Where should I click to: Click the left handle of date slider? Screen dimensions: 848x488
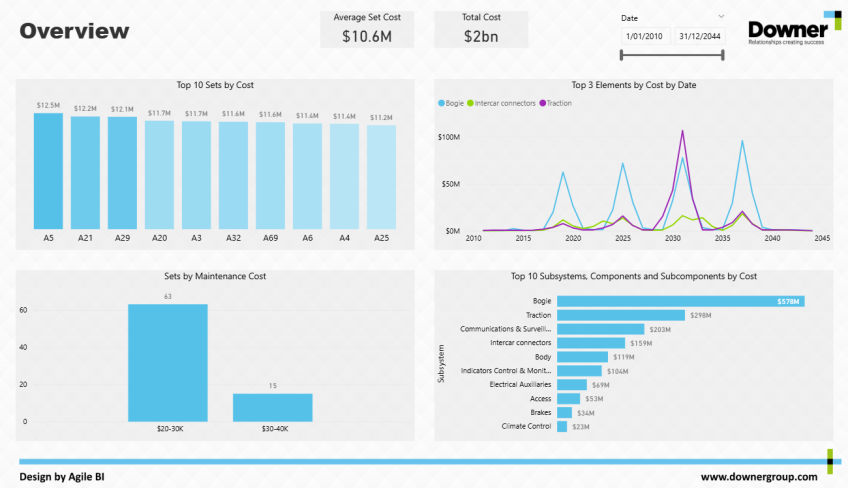pos(621,53)
